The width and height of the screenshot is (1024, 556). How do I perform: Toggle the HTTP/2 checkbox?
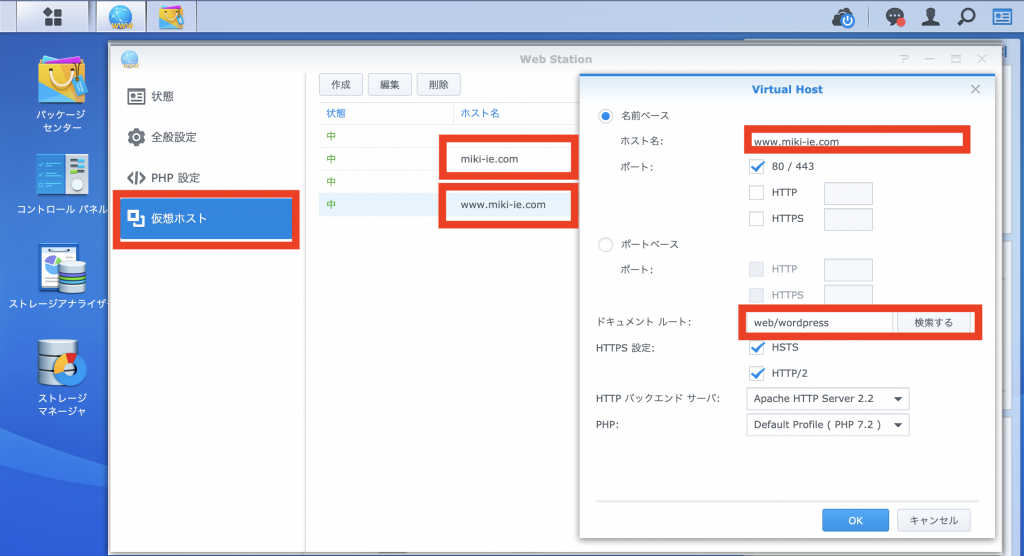757,373
